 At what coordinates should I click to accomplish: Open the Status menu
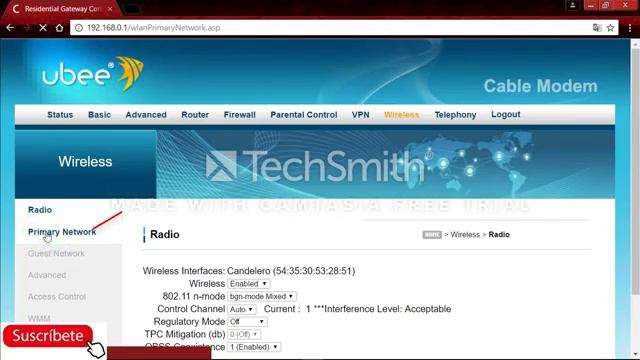(x=60, y=115)
